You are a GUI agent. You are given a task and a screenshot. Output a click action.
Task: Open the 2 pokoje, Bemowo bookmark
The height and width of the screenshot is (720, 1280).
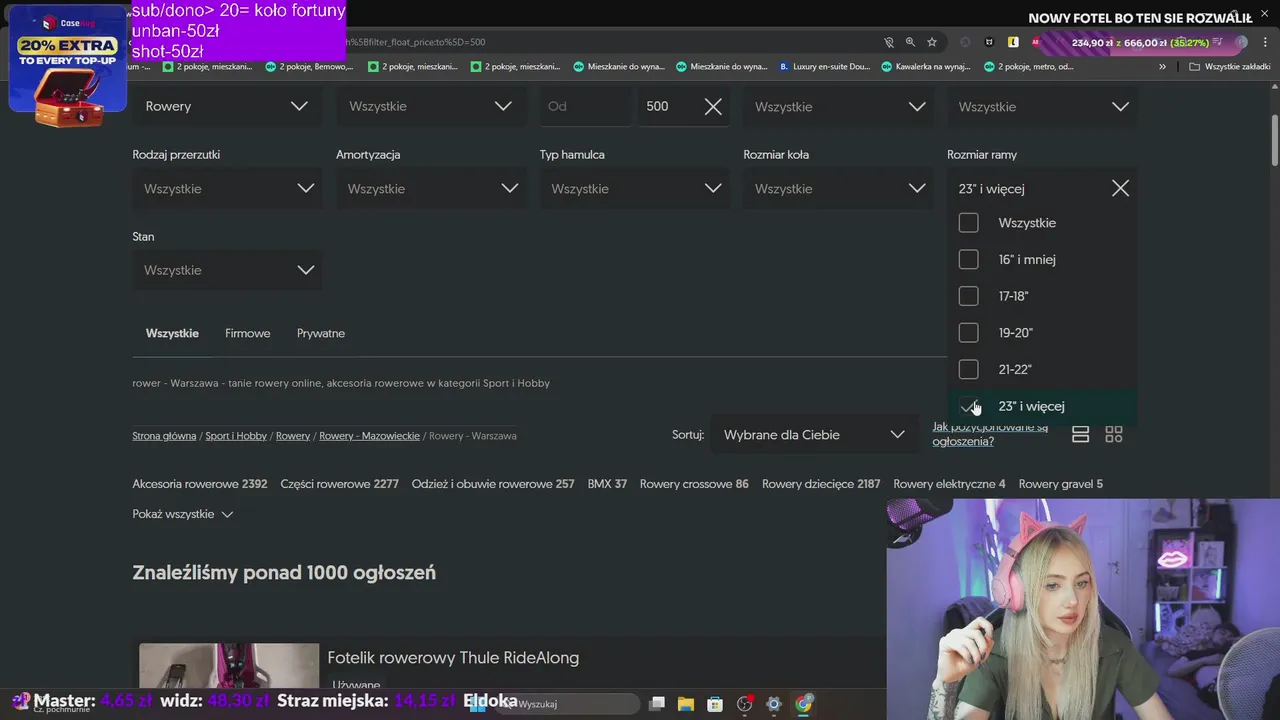click(x=308, y=67)
